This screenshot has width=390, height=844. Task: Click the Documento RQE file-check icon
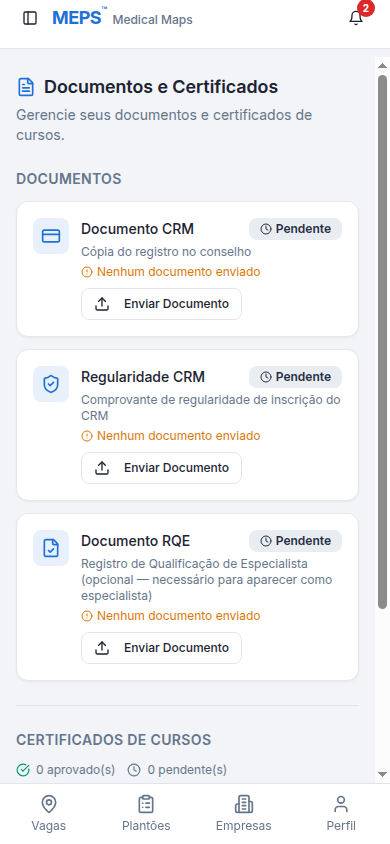pos(51,548)
